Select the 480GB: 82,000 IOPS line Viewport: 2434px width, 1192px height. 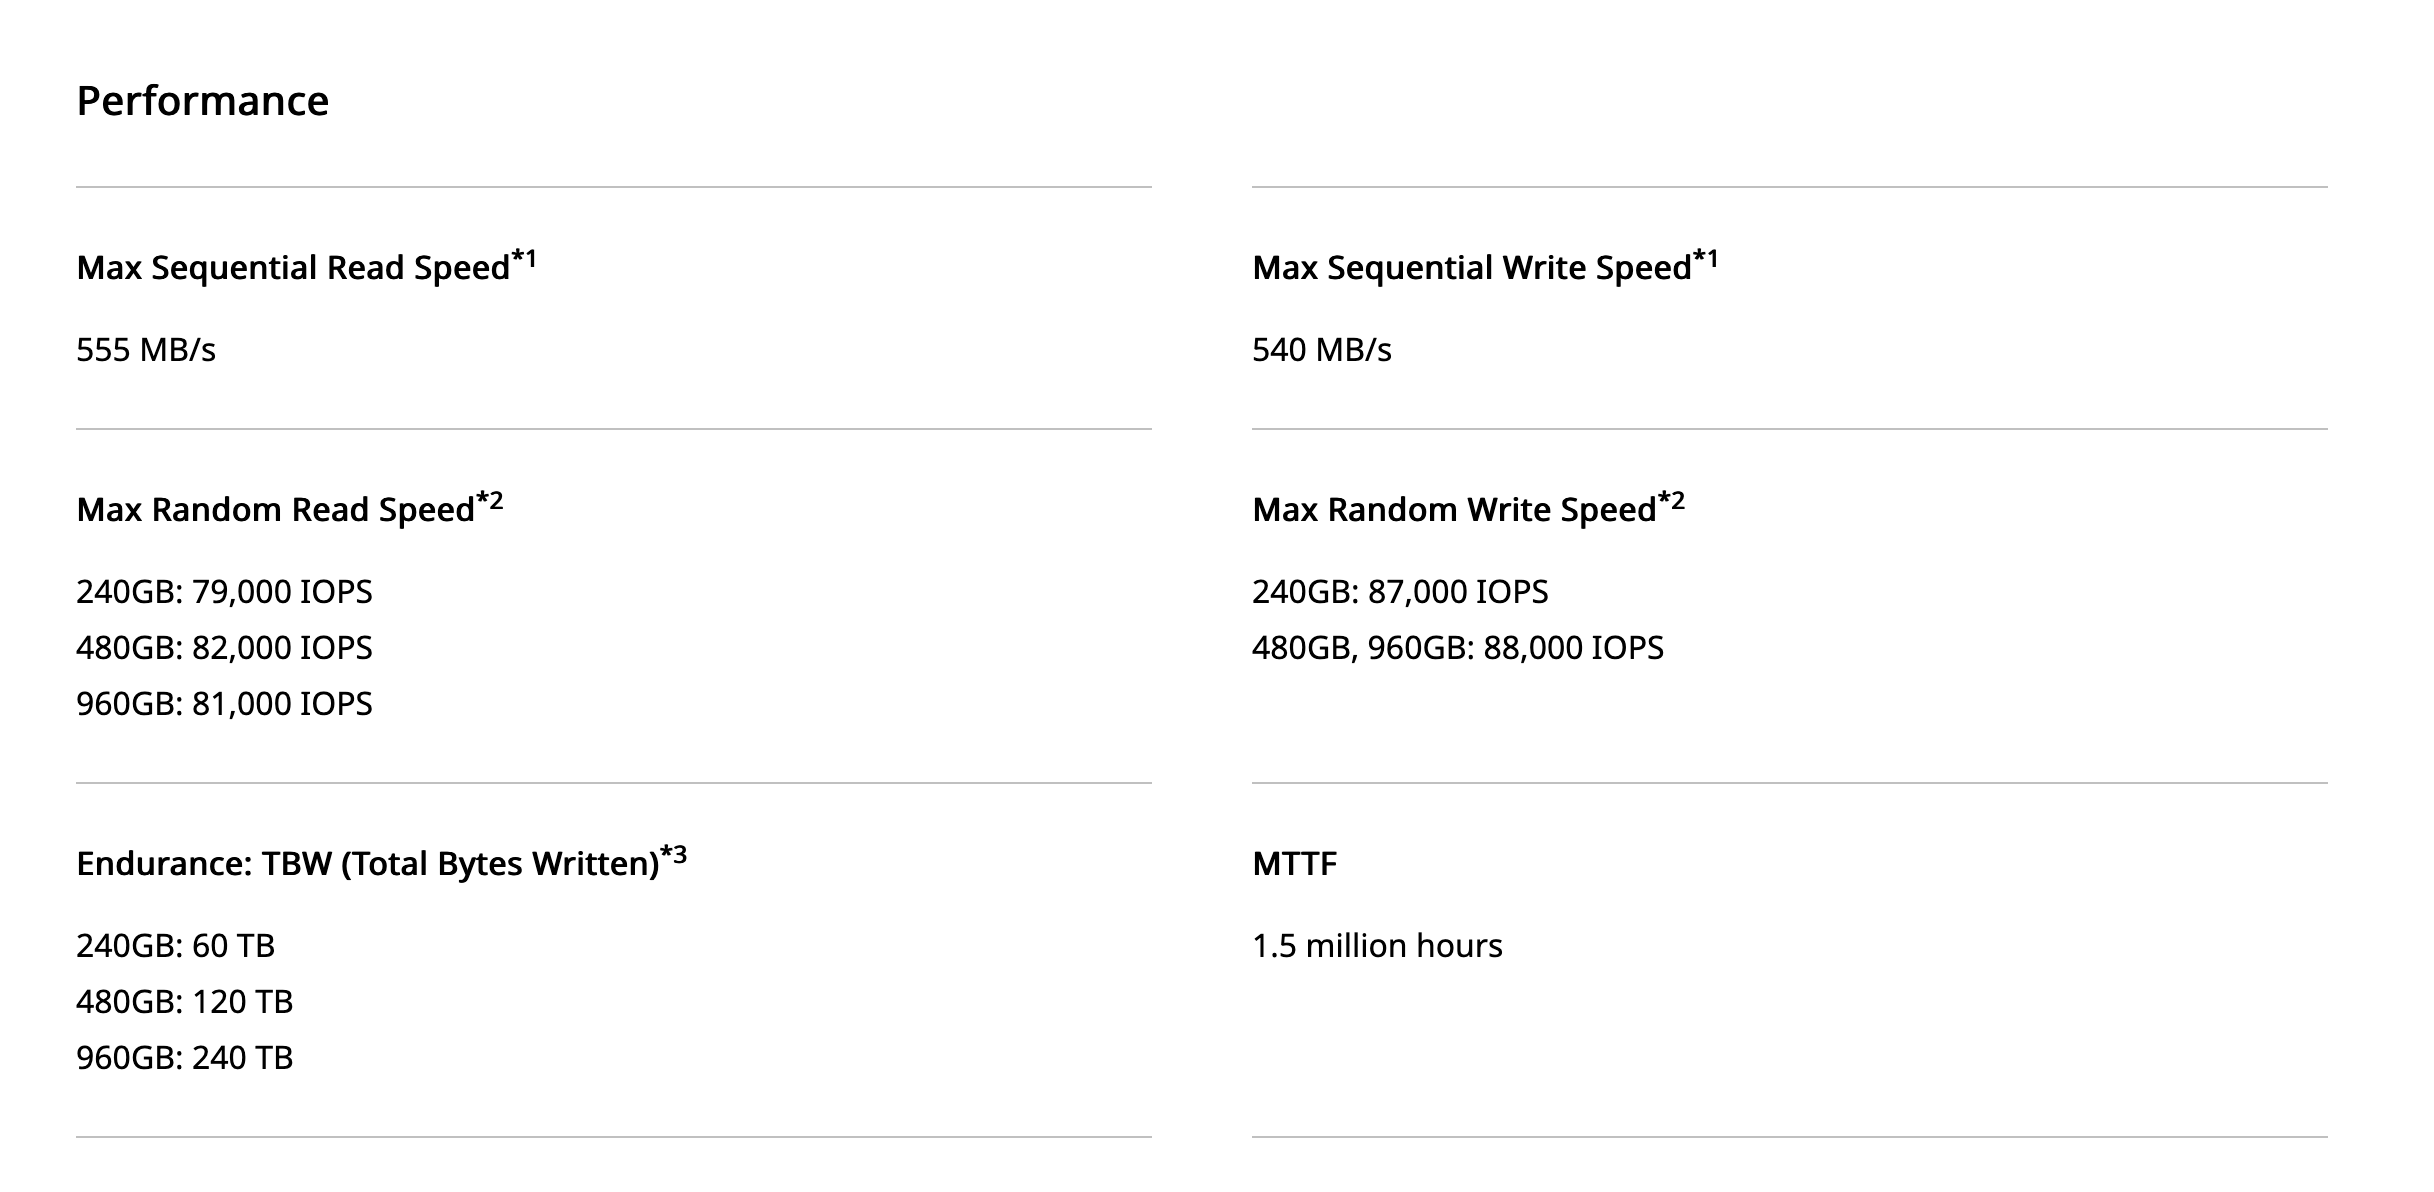point(224,648)
